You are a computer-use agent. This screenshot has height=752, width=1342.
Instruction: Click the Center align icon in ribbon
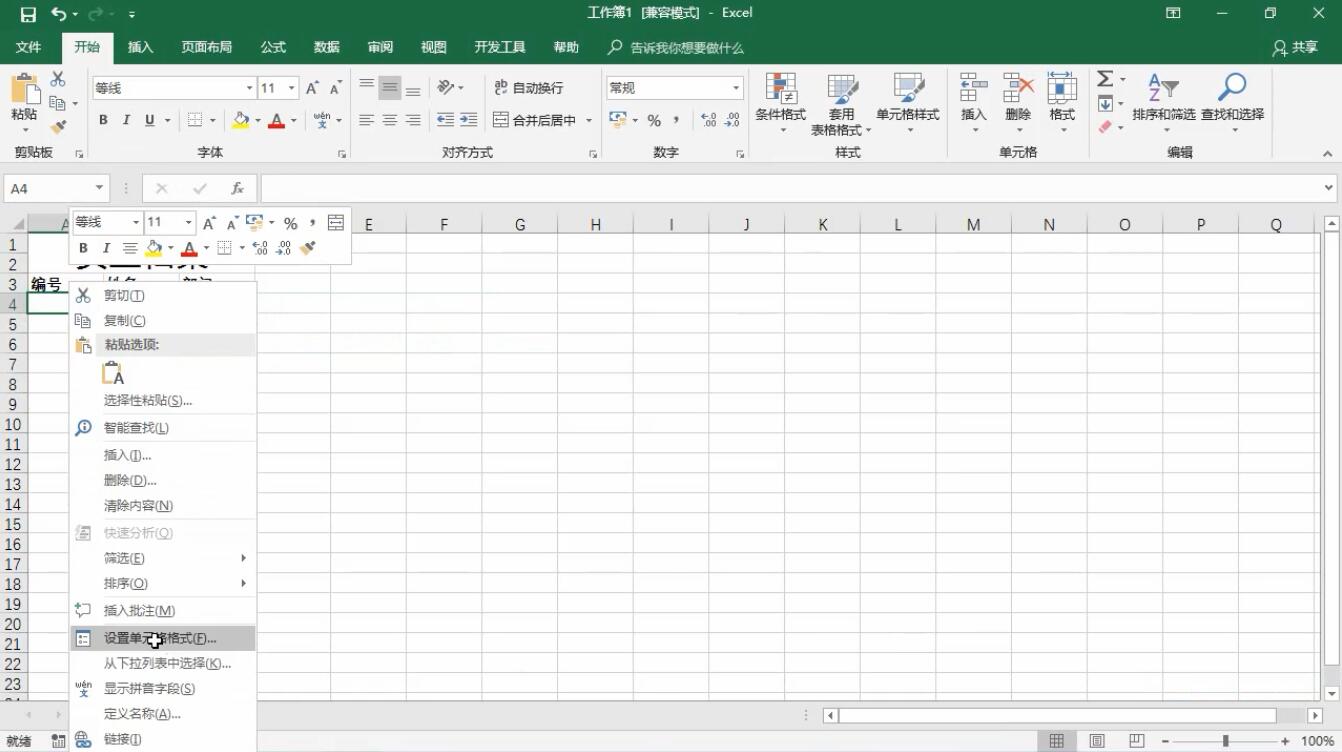pyautogui.click(x=390, y=120)
